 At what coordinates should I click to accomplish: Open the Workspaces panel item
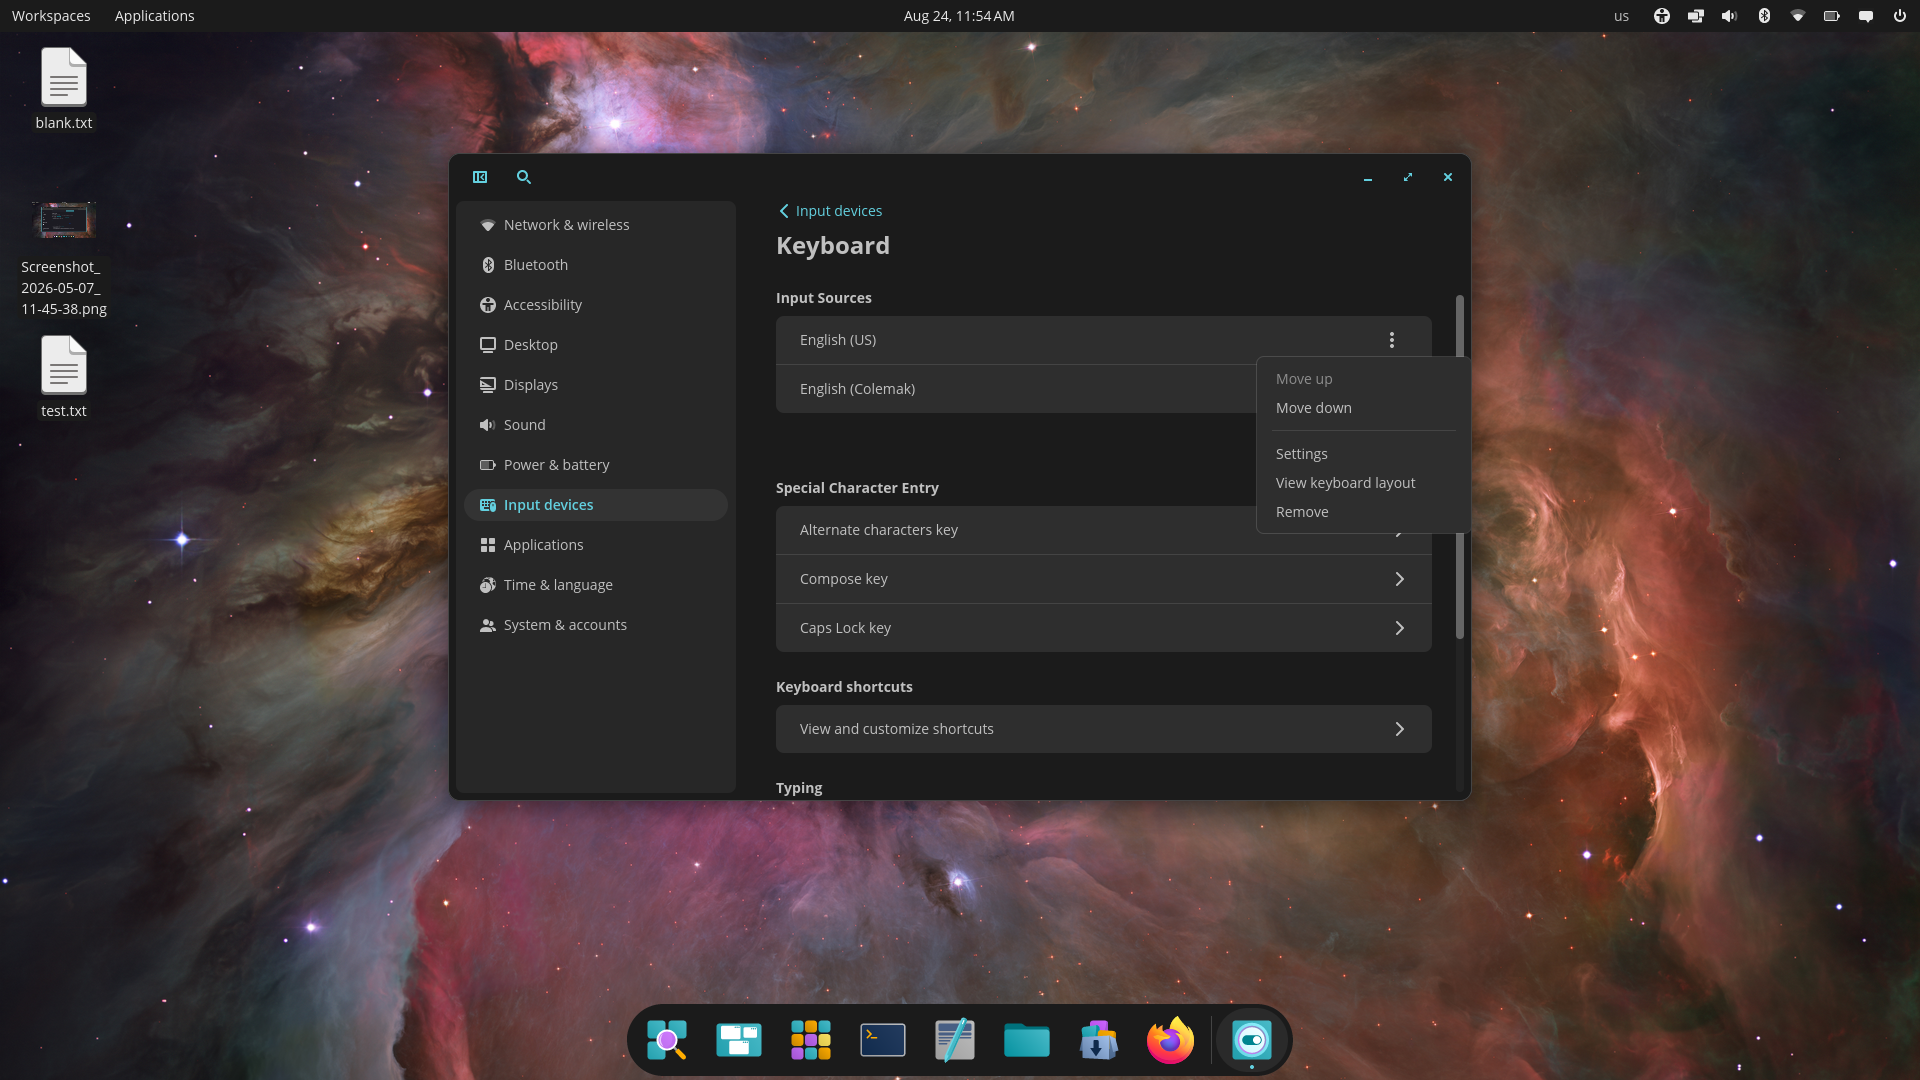[51, 16]
